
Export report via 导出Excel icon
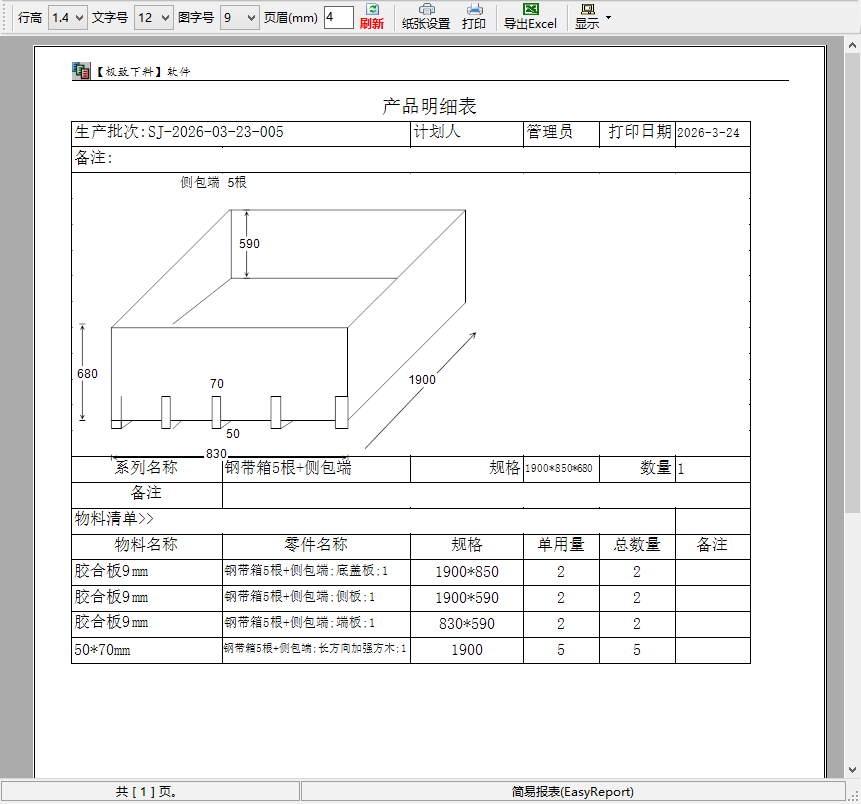[x=530, y=10]
